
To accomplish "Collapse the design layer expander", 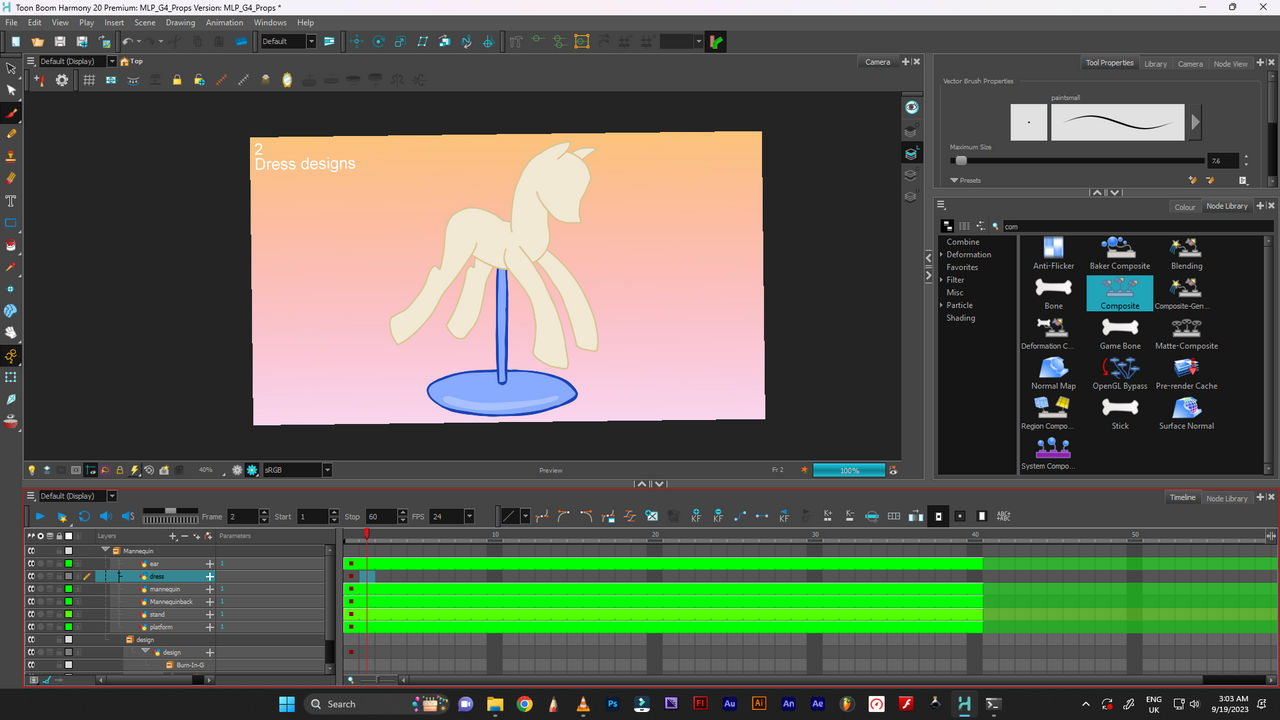I will click(146, 652).
